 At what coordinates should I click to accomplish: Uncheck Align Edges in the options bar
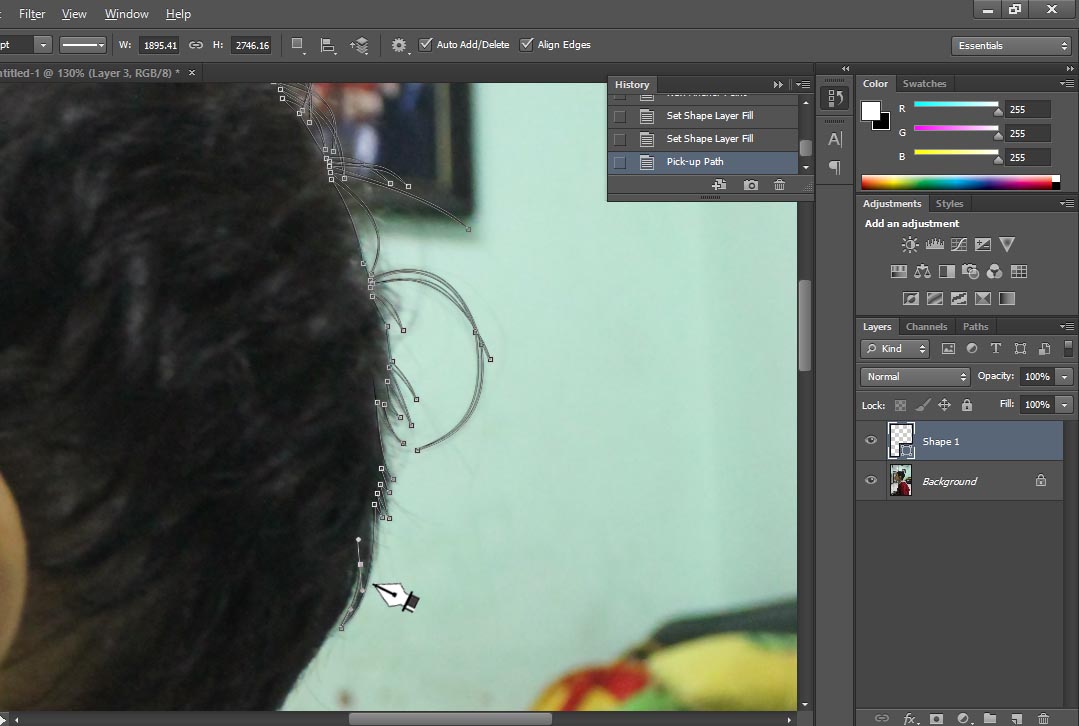tap(526, 44)
